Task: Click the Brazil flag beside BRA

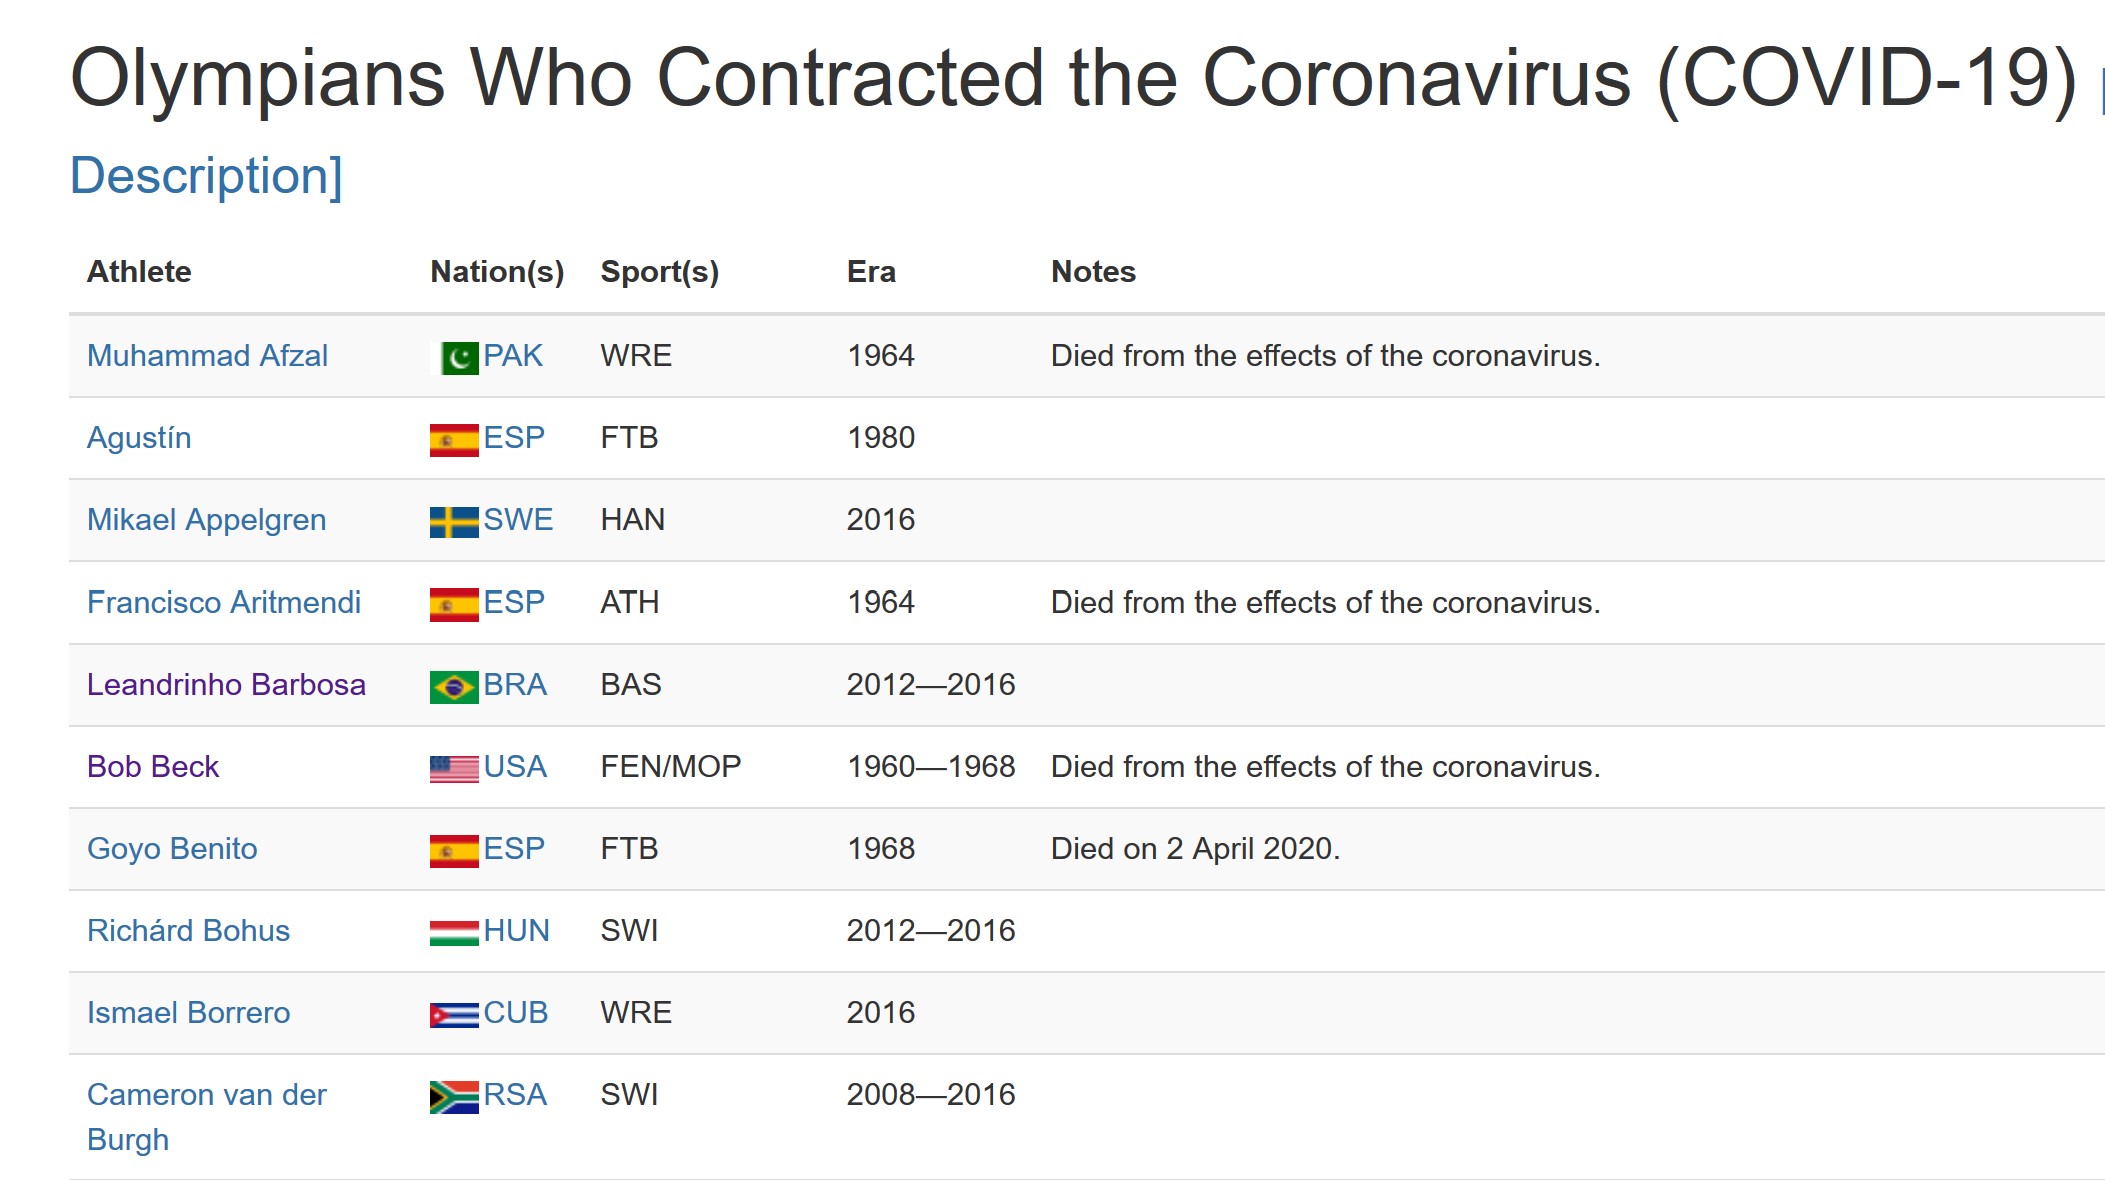Action: point(454,687)
